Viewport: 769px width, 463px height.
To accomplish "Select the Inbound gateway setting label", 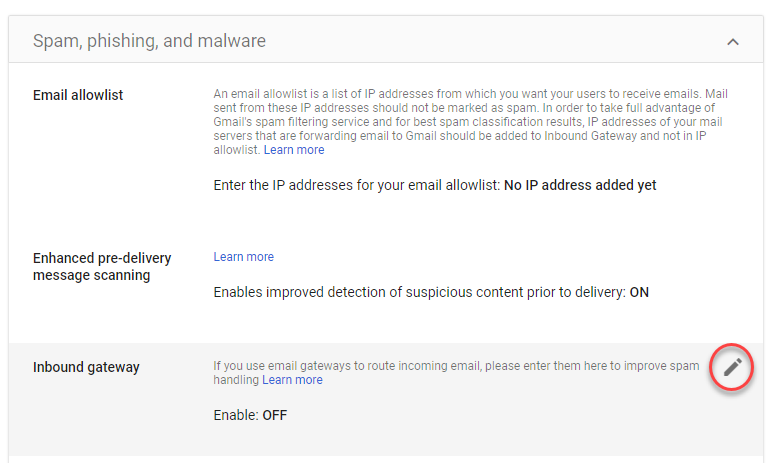I will pos(86,367).
